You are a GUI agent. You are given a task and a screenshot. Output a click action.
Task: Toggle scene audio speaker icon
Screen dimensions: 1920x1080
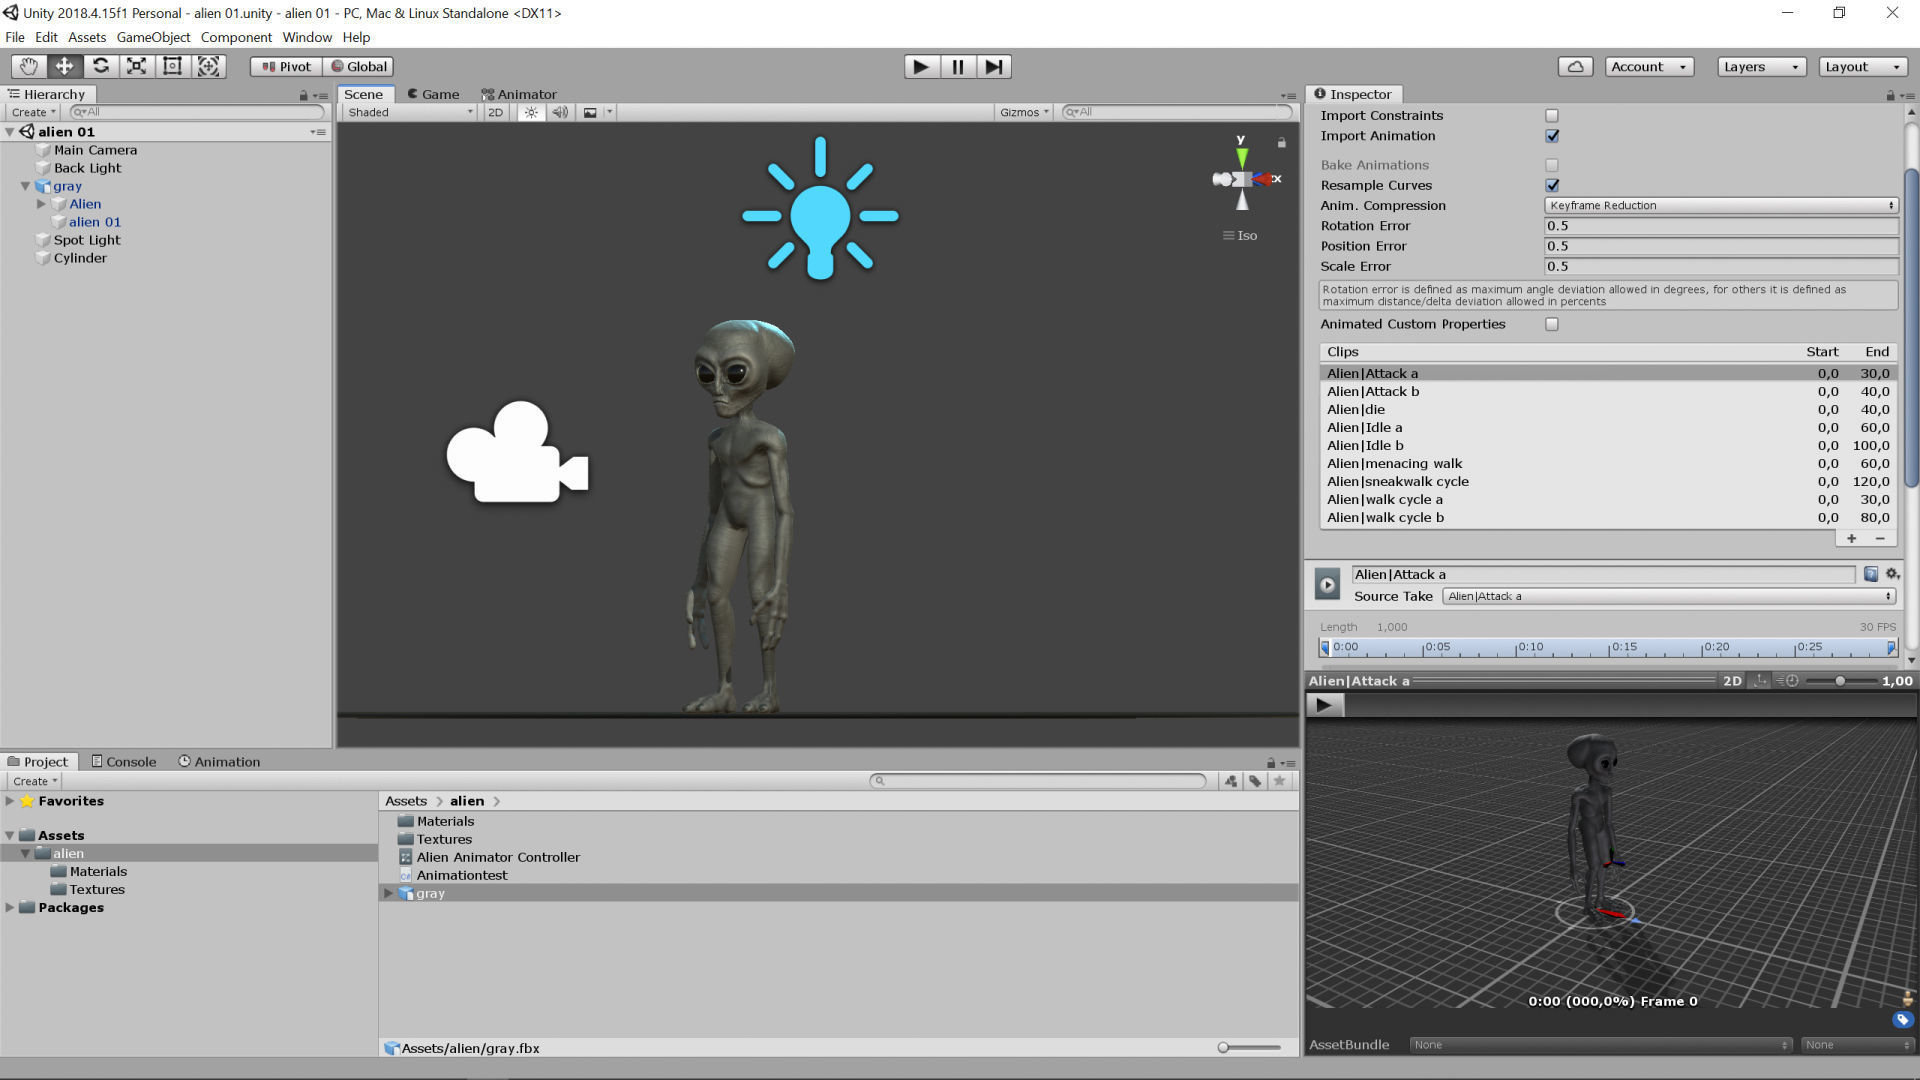[560, 112]
